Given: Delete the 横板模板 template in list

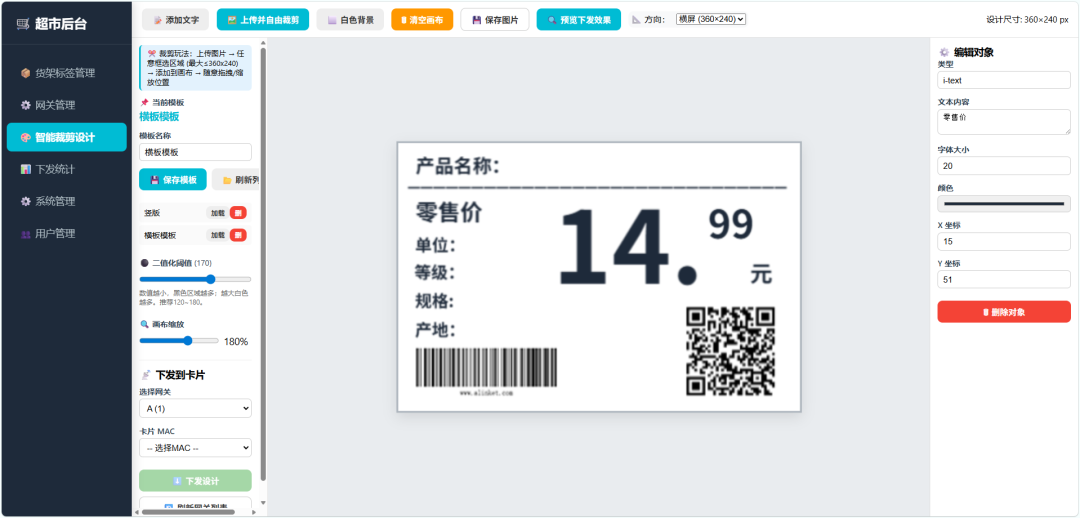Looking at the screenshot, I should (x=238, y=236).
